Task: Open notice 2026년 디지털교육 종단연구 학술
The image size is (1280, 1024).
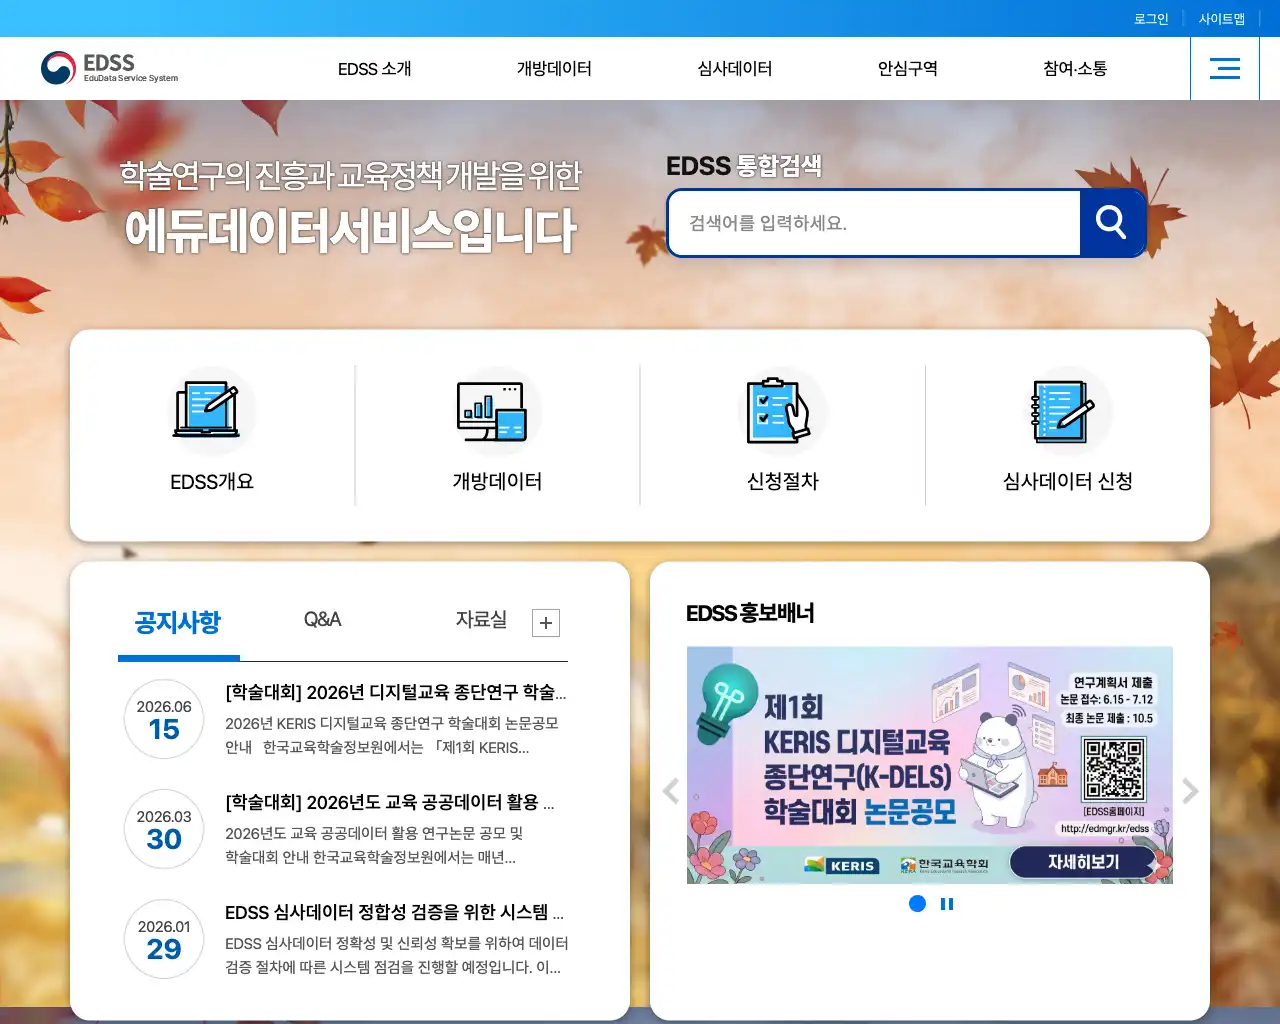Action: tap(396, 692)
